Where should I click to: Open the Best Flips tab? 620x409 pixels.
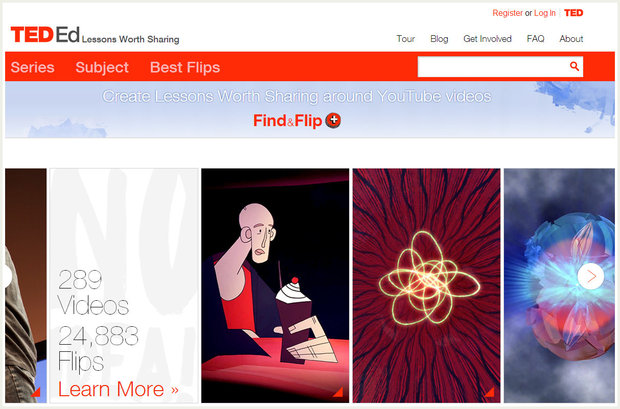click(x=185, y=67)
